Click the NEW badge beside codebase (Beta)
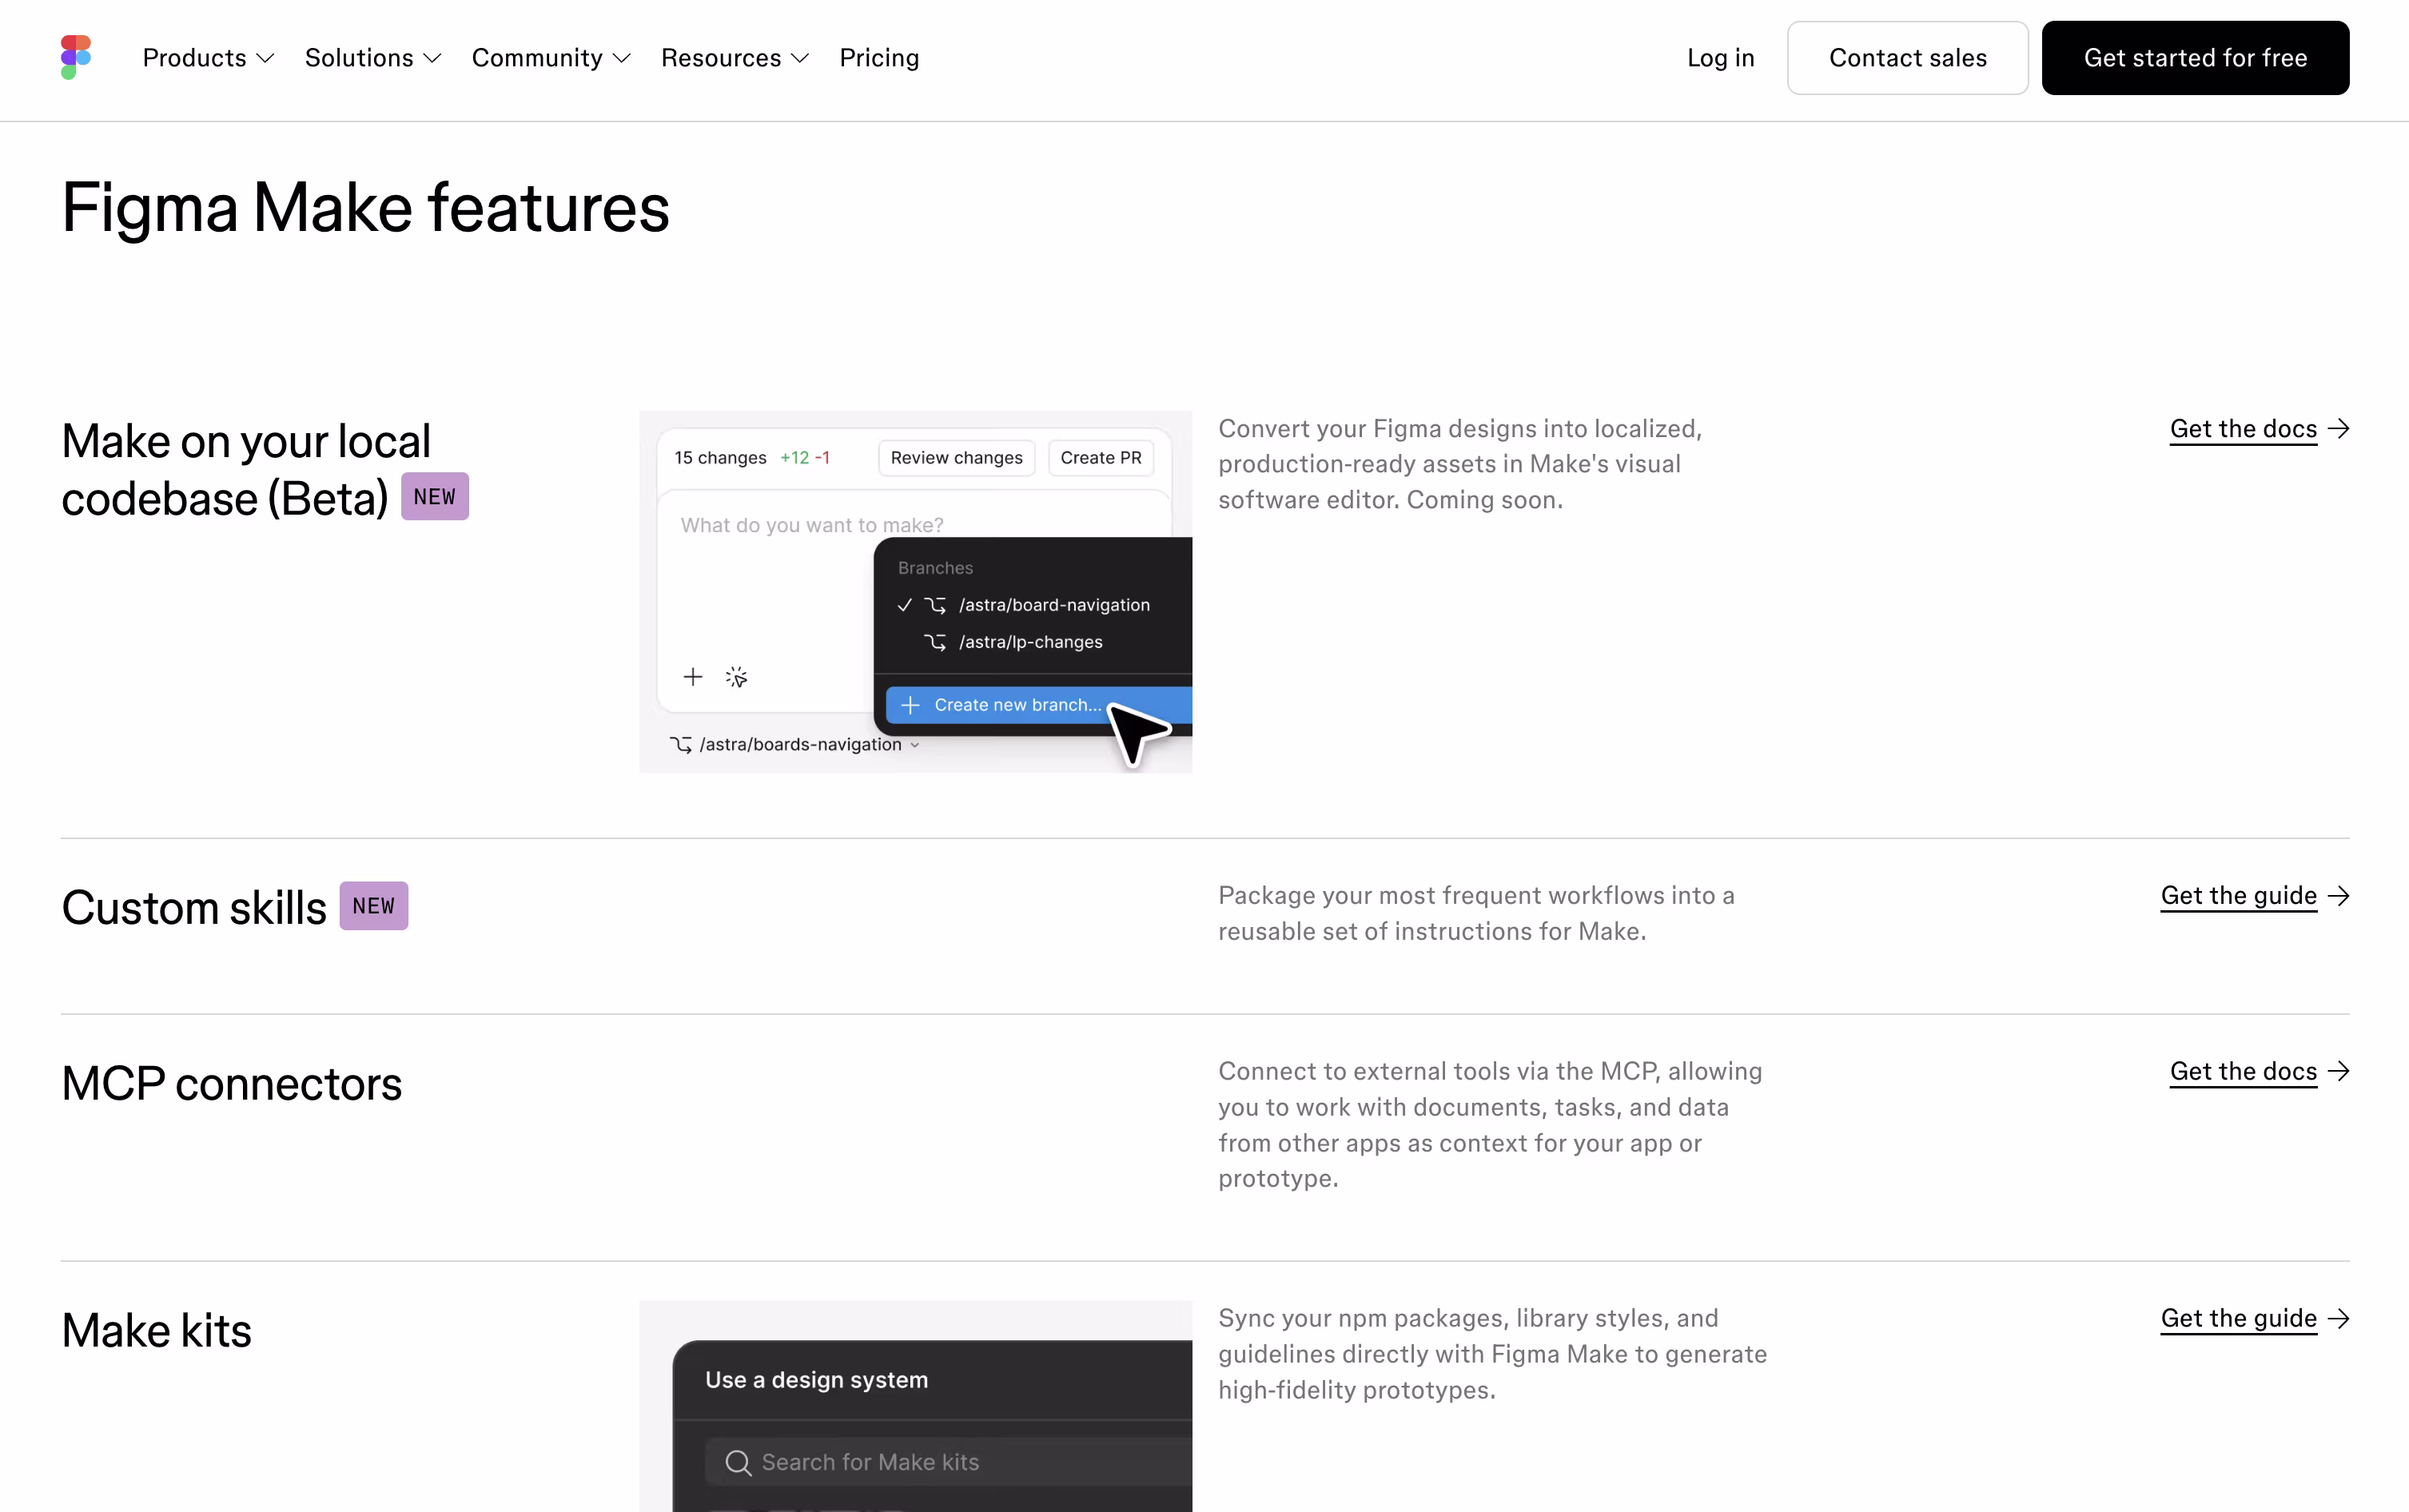2409x1512 pixels. (434, 497)
